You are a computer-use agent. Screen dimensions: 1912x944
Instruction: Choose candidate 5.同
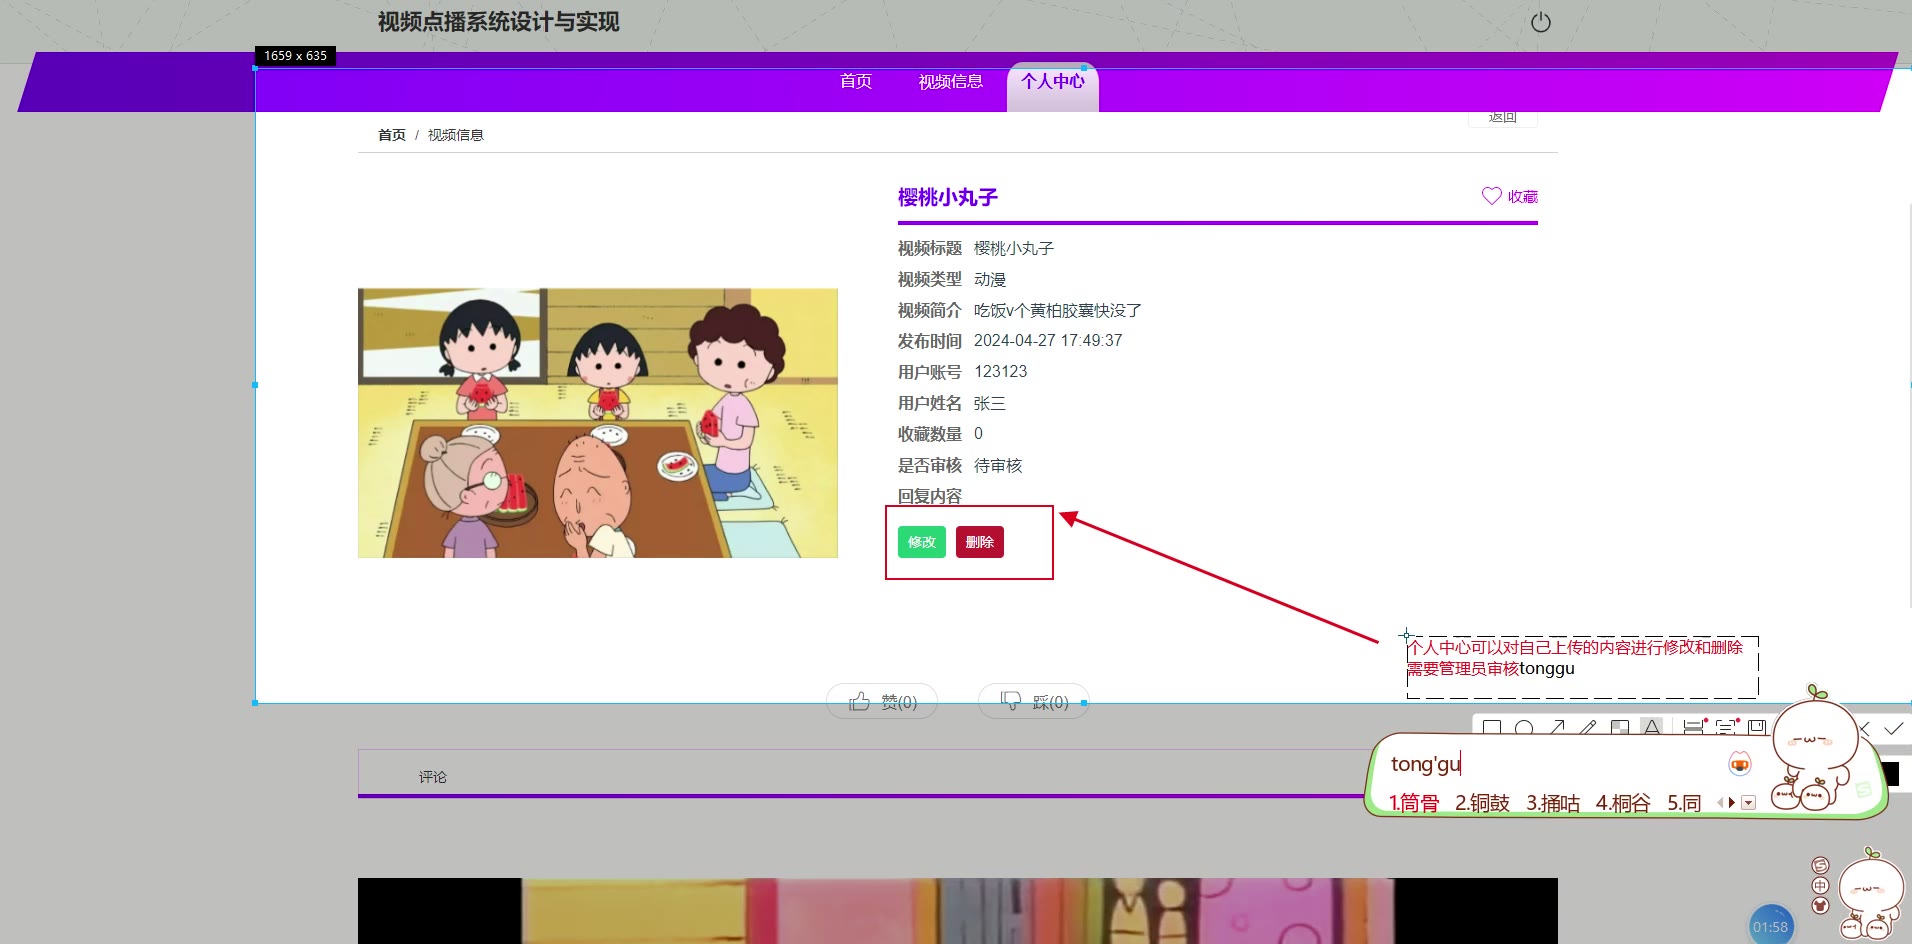point(1684,803)
